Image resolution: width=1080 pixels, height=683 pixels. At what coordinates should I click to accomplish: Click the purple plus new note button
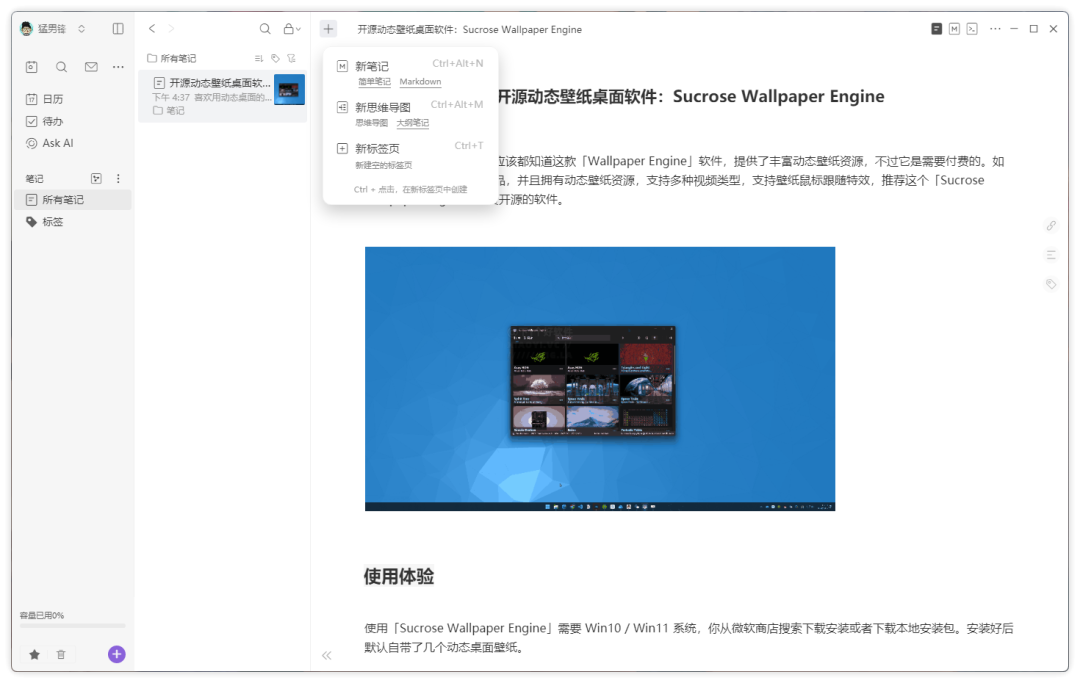click(x=116, y=654)
